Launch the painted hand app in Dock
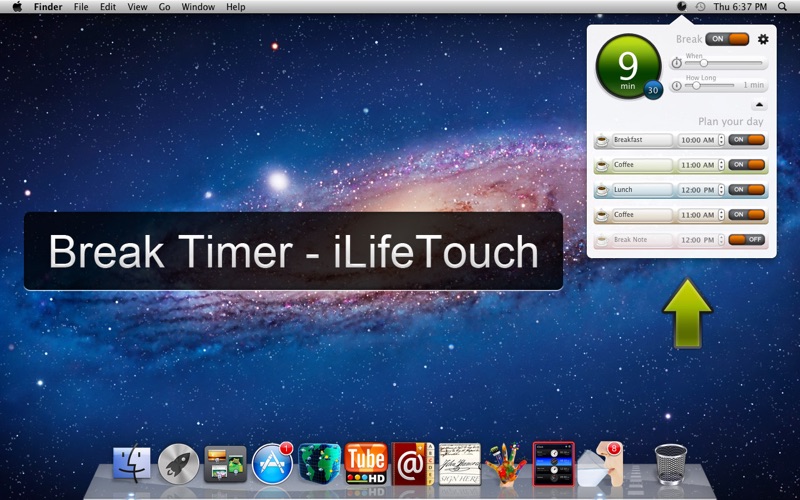800x500 pixels. tap(506, 463)
